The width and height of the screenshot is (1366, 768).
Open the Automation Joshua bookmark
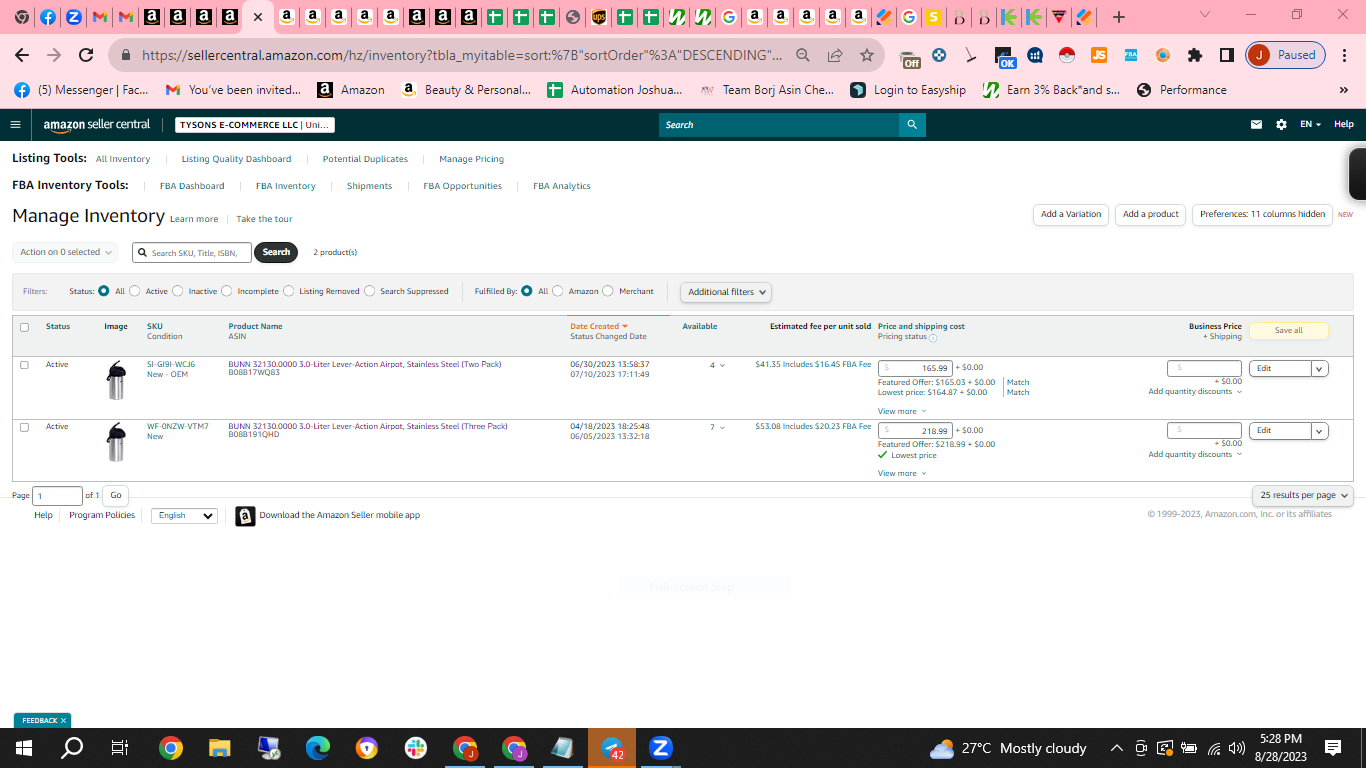pyautogui.click(x=615, y=90)
